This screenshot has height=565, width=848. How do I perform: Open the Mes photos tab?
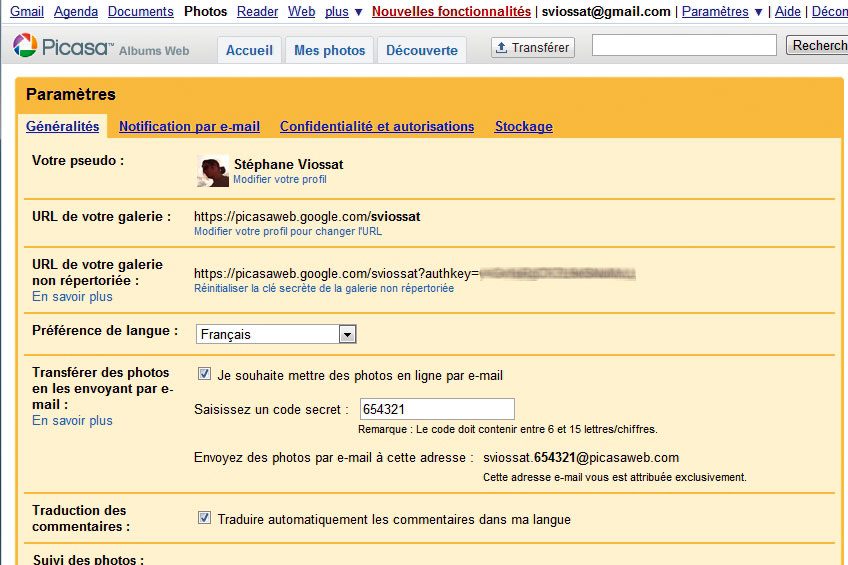[329, 50]
